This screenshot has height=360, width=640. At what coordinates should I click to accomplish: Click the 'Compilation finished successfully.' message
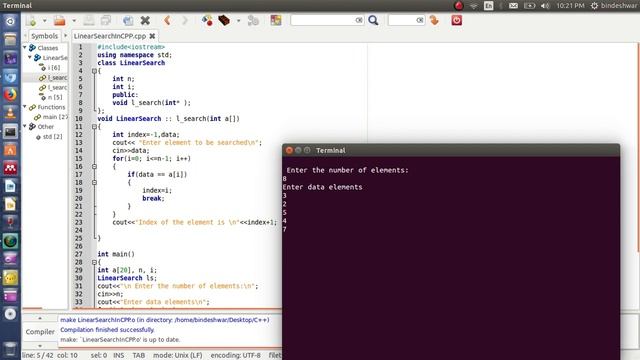[107, 330]
